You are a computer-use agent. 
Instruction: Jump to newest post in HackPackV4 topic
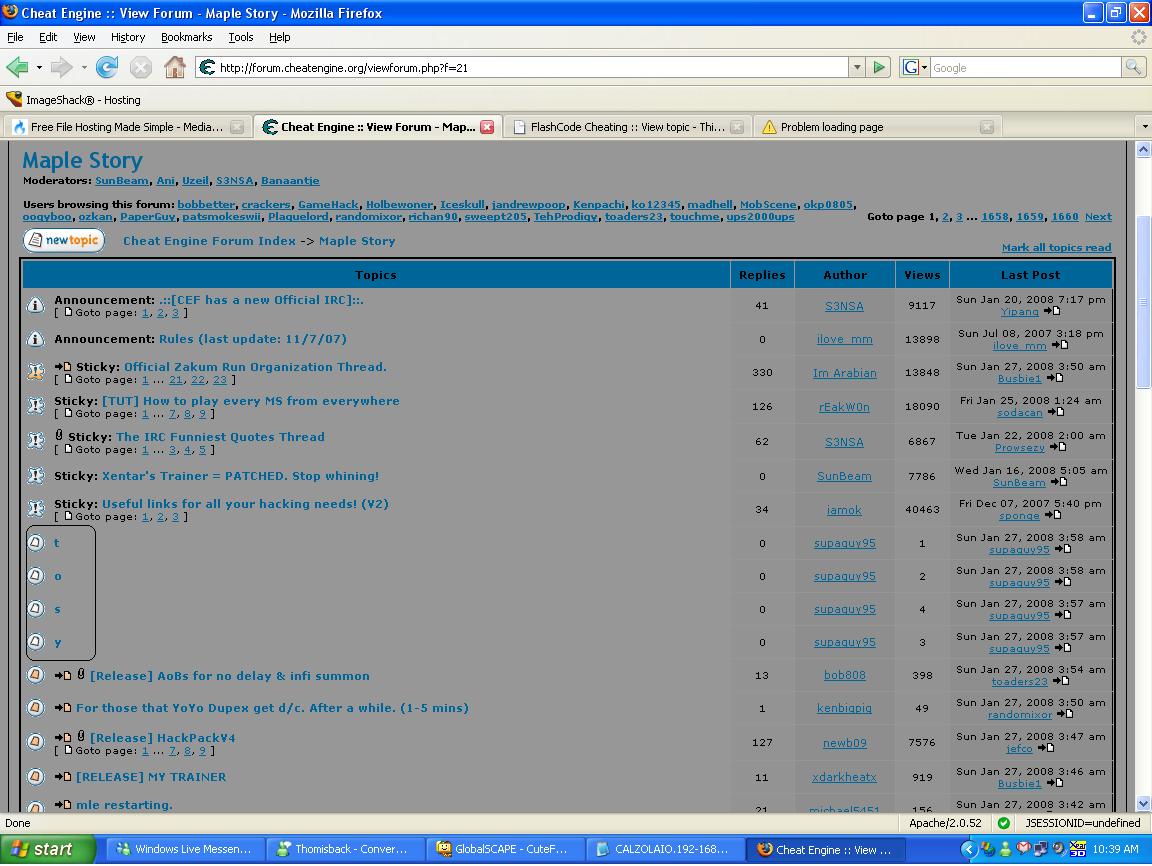click(62, 737)
